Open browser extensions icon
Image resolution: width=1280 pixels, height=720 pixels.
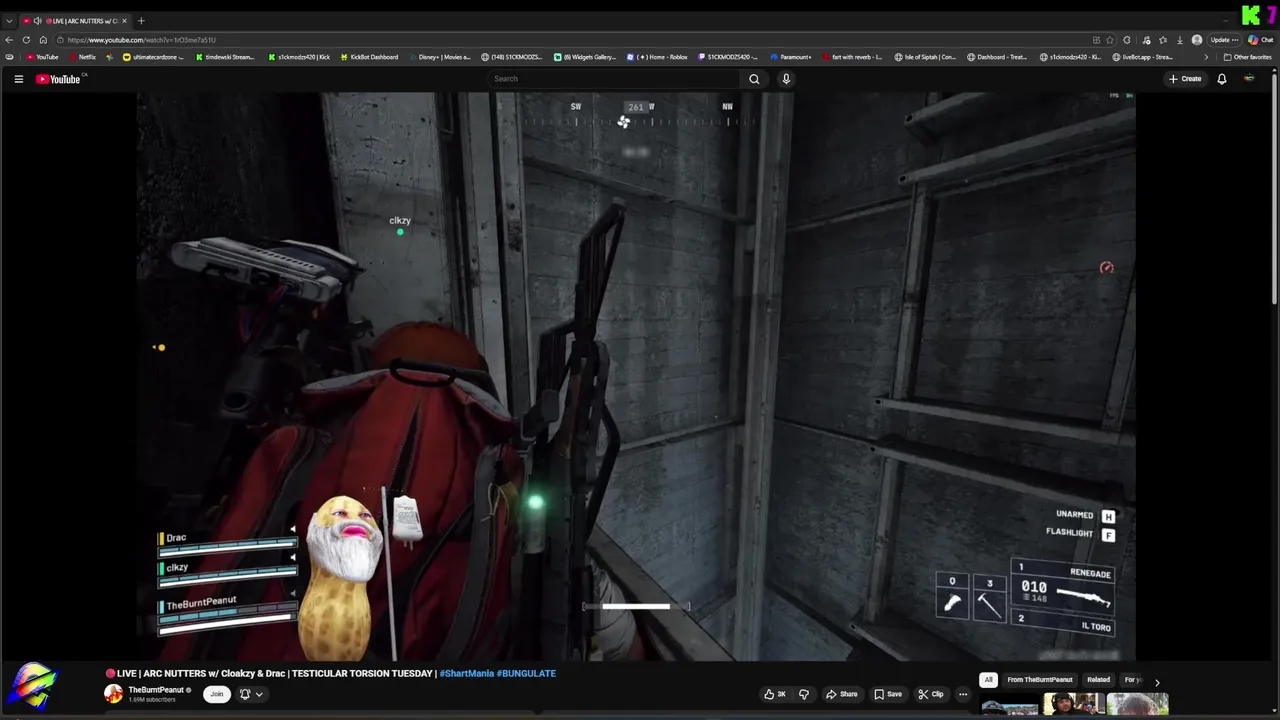(x=1127, y=40)
